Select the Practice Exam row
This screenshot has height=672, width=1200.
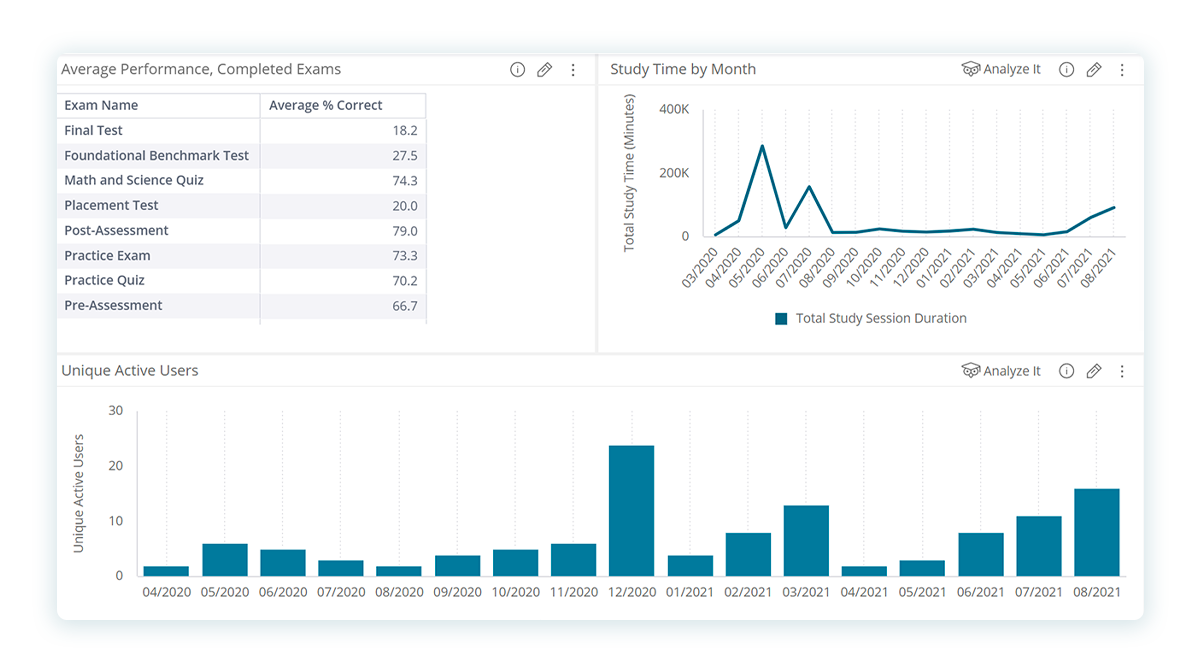tap(242, 256)
